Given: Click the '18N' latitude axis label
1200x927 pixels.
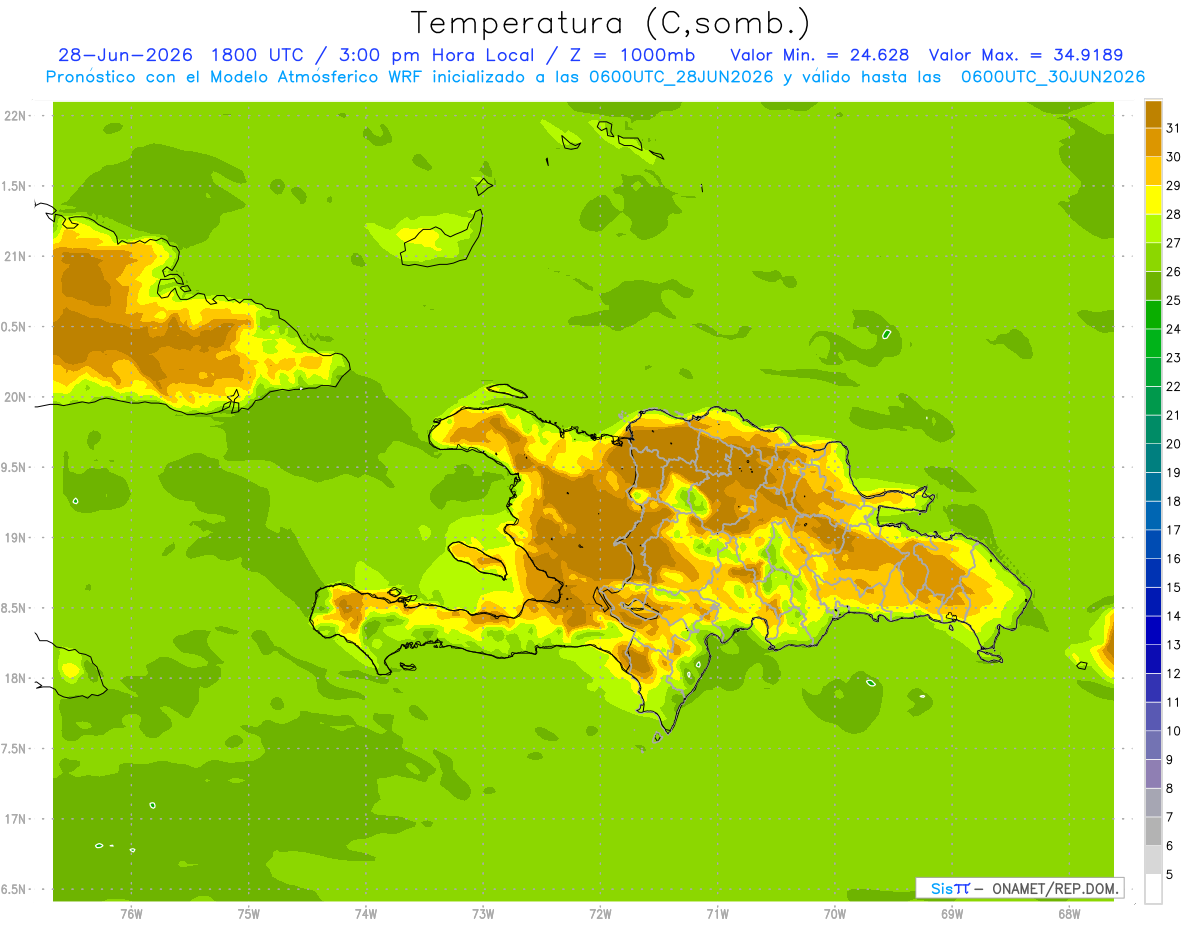Looking at the screenshot, I should 14,678.
